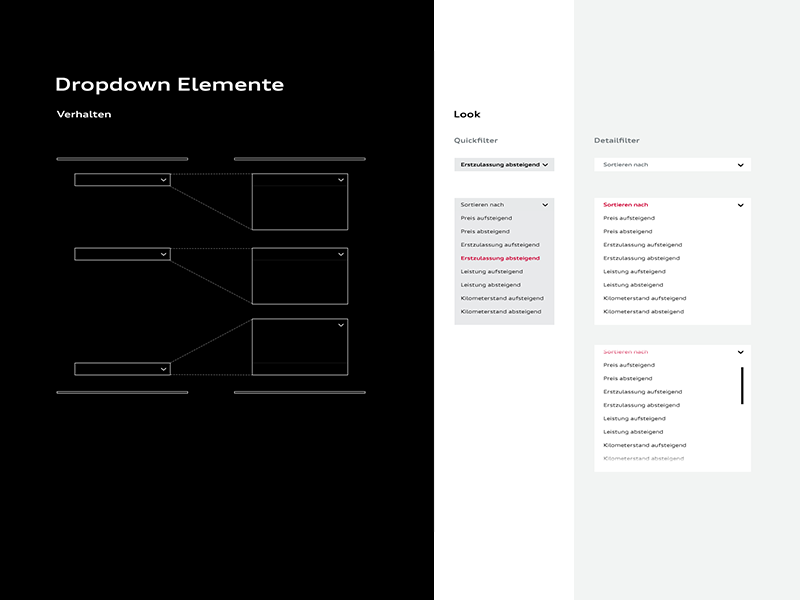Choose 'Erstzulassung aufsteigend' in the scrollable Detailfilter list
800x600 pixels.
pyautogui.click(x=643, y=392)
